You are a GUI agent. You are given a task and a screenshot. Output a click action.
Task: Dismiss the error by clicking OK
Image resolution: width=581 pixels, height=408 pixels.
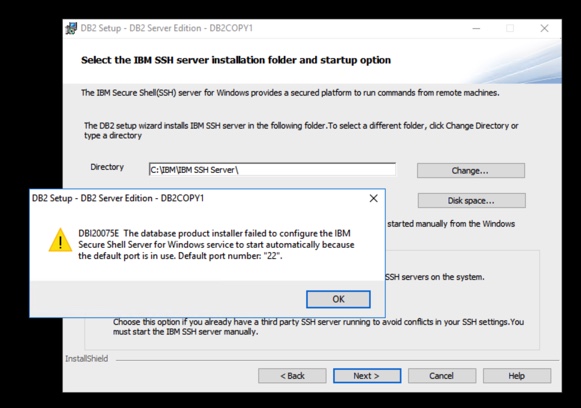(338, 299)
